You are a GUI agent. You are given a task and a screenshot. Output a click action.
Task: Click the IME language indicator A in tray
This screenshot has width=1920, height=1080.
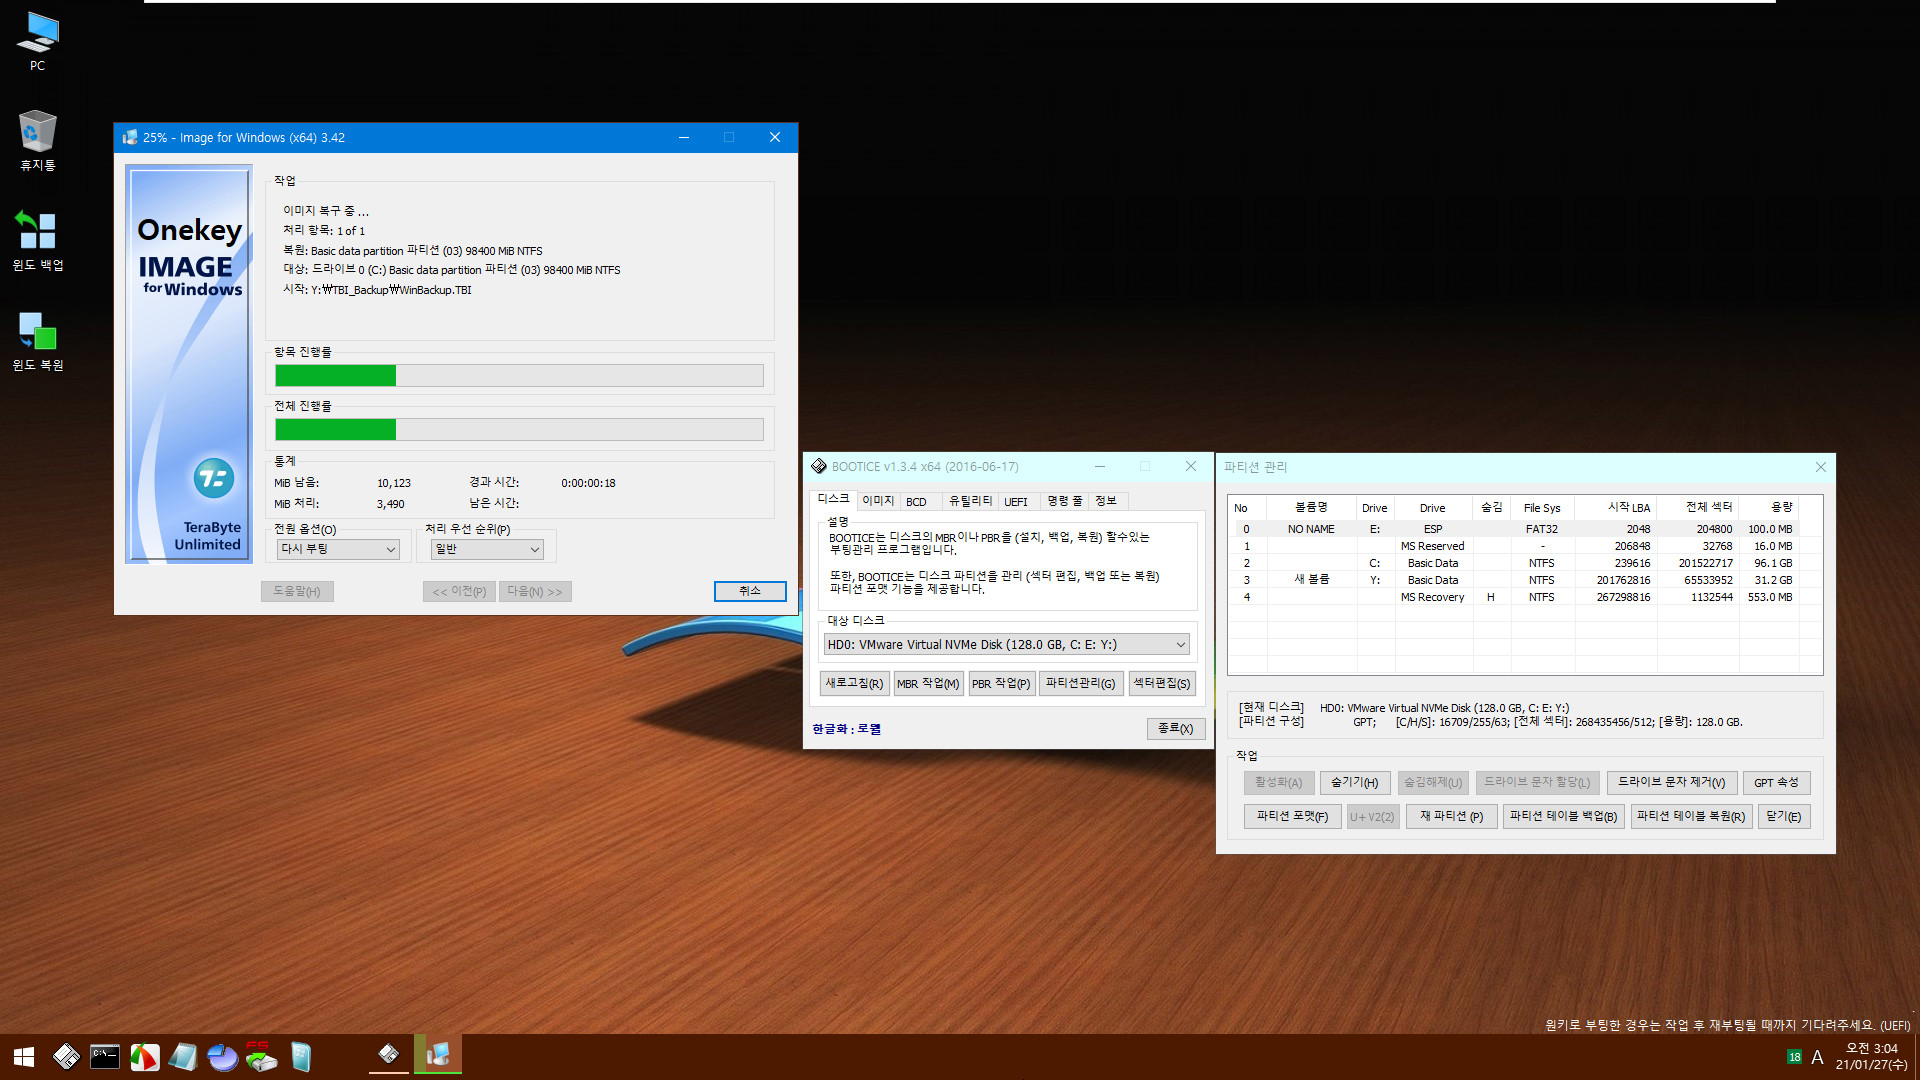click(x=1817, y=1057)
